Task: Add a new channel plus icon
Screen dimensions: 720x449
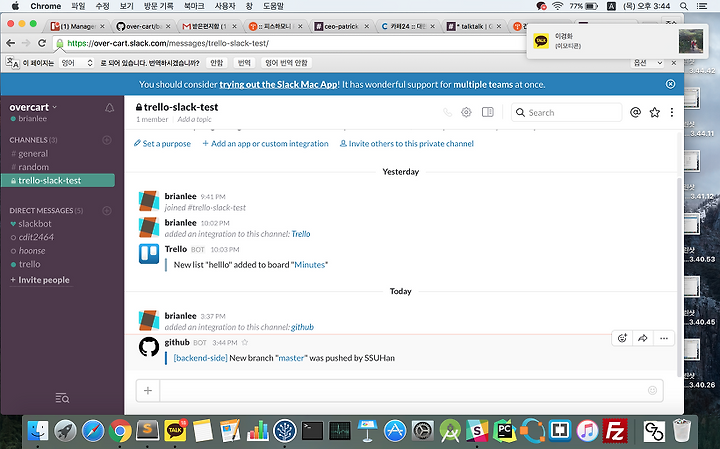Action: (107, 140)
